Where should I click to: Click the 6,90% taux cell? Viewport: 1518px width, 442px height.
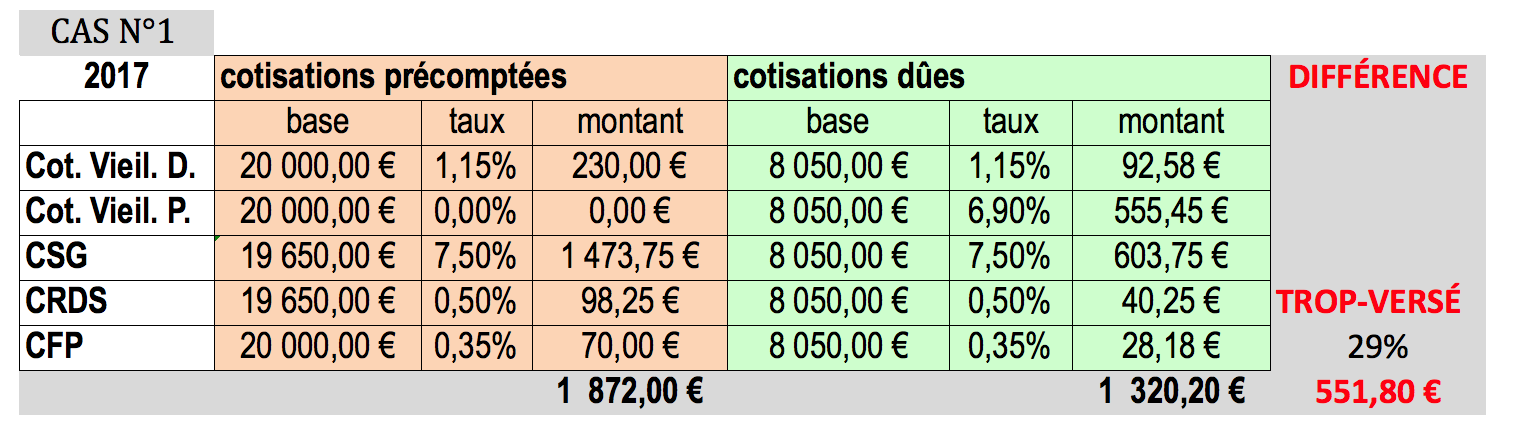coord(1011,213)
